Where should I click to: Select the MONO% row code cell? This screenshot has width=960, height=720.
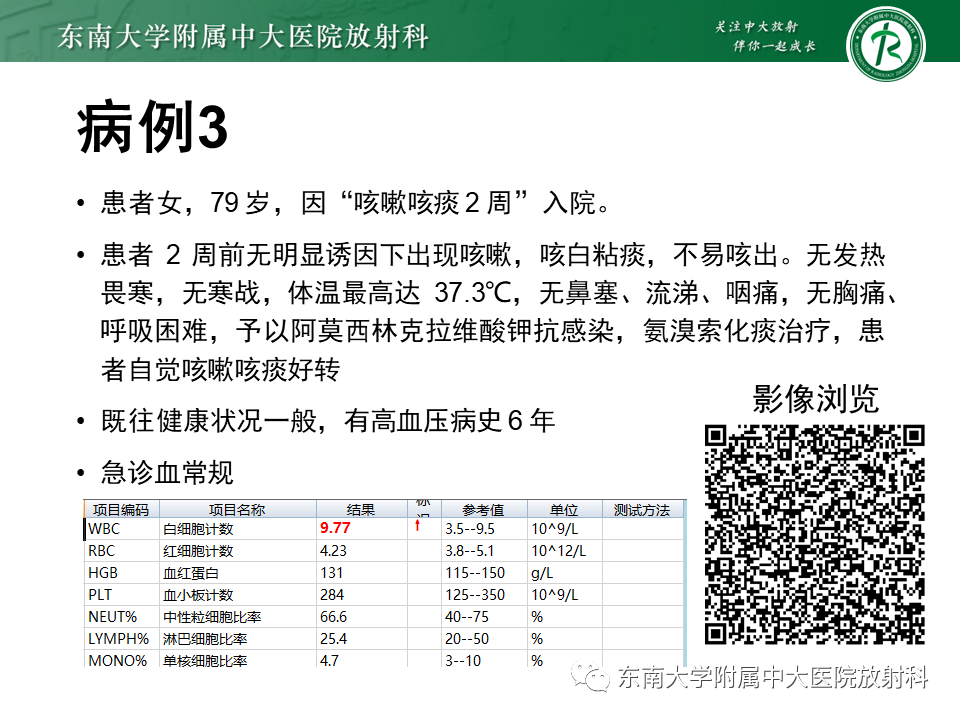pyautogui.click(x=122, y=659)
